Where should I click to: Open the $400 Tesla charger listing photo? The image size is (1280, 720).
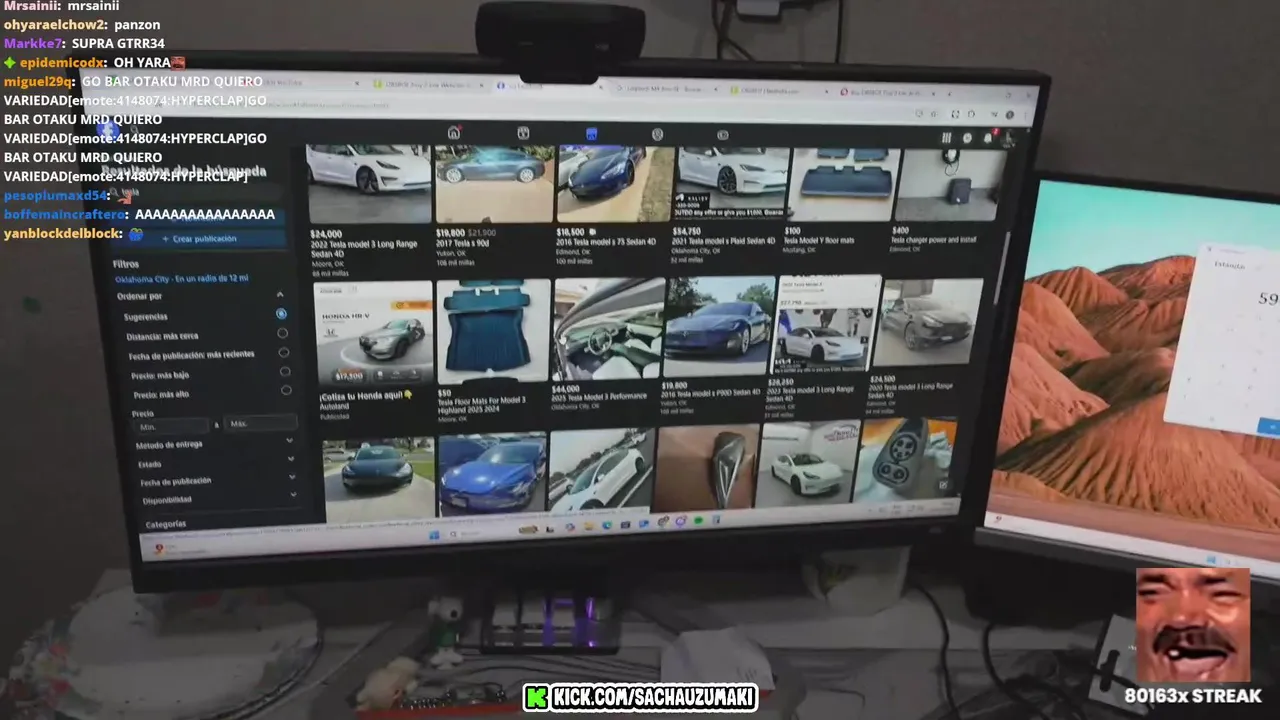(948, 185)
